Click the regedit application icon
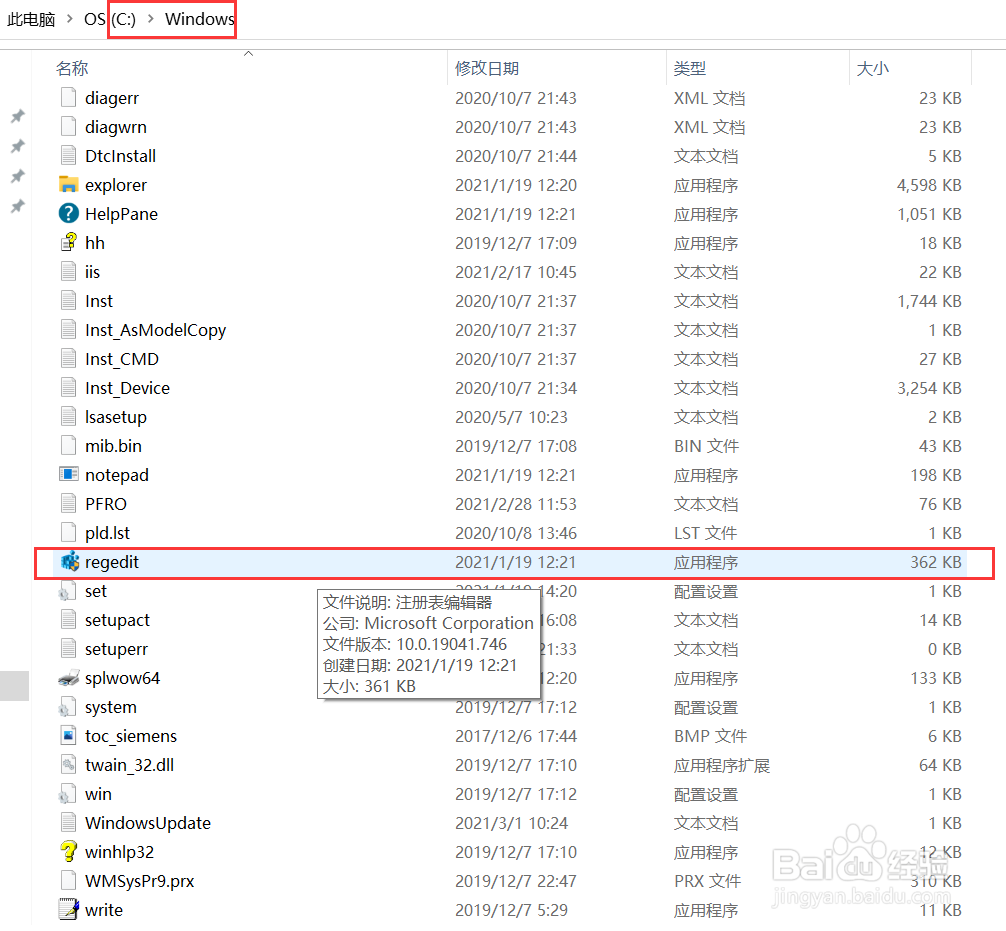This screenshot has height=931, width=1006. 69,562
